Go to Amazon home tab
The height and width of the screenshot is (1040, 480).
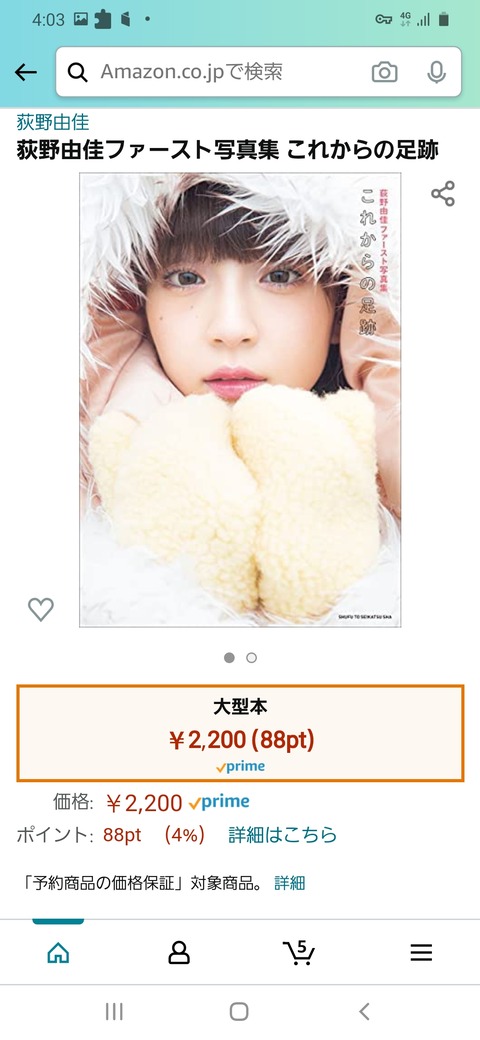58,953
